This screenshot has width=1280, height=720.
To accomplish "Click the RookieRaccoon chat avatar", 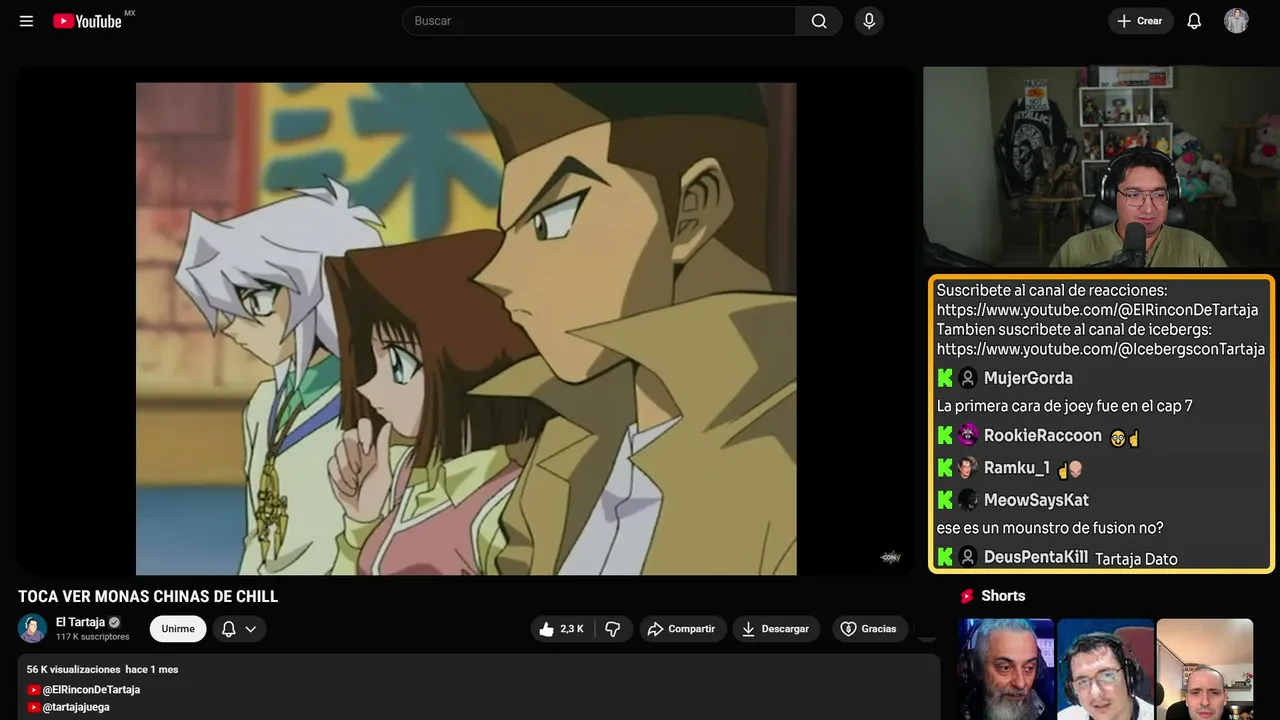I will (x=968, y=436).
